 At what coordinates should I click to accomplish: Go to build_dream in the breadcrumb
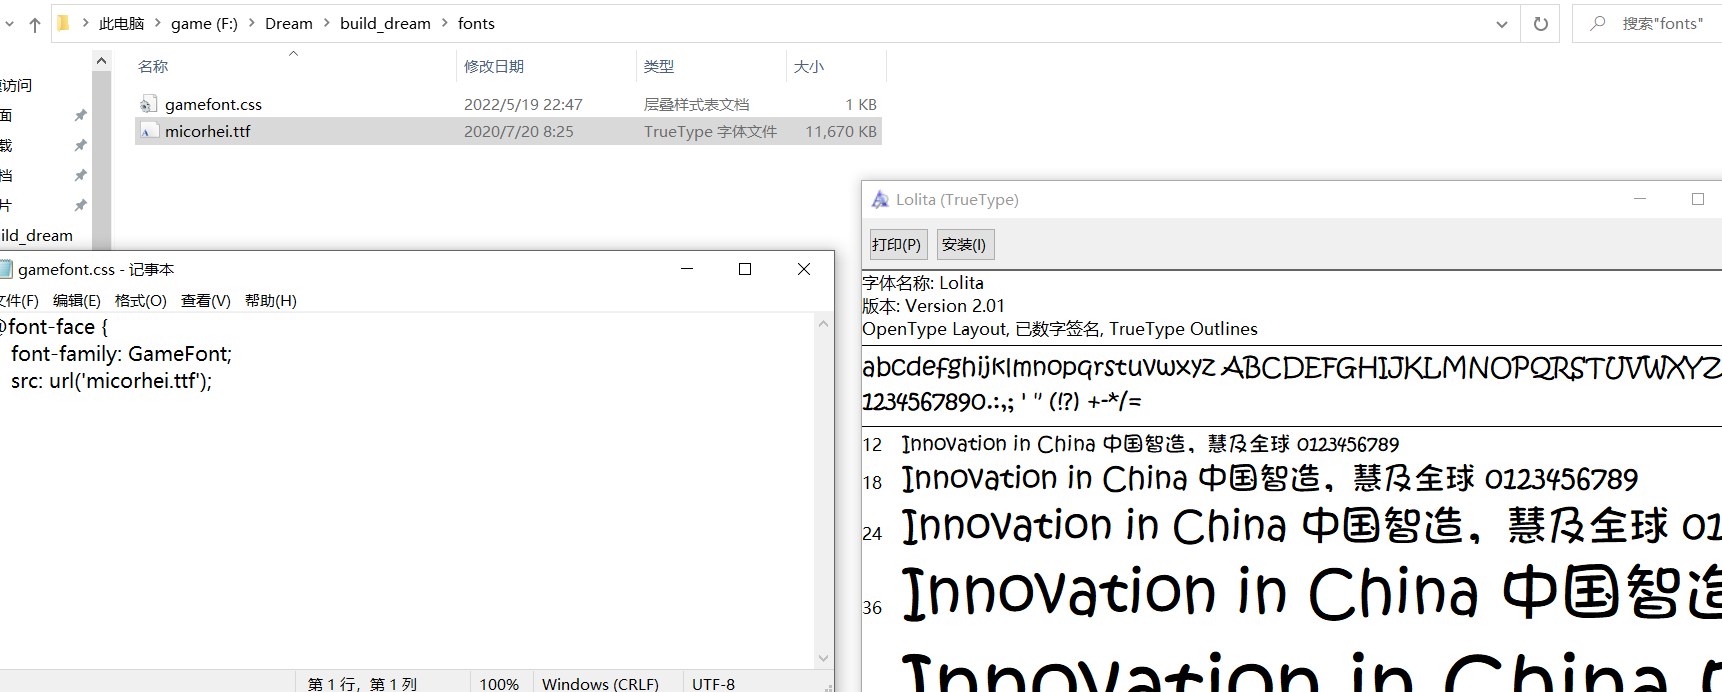385,23
